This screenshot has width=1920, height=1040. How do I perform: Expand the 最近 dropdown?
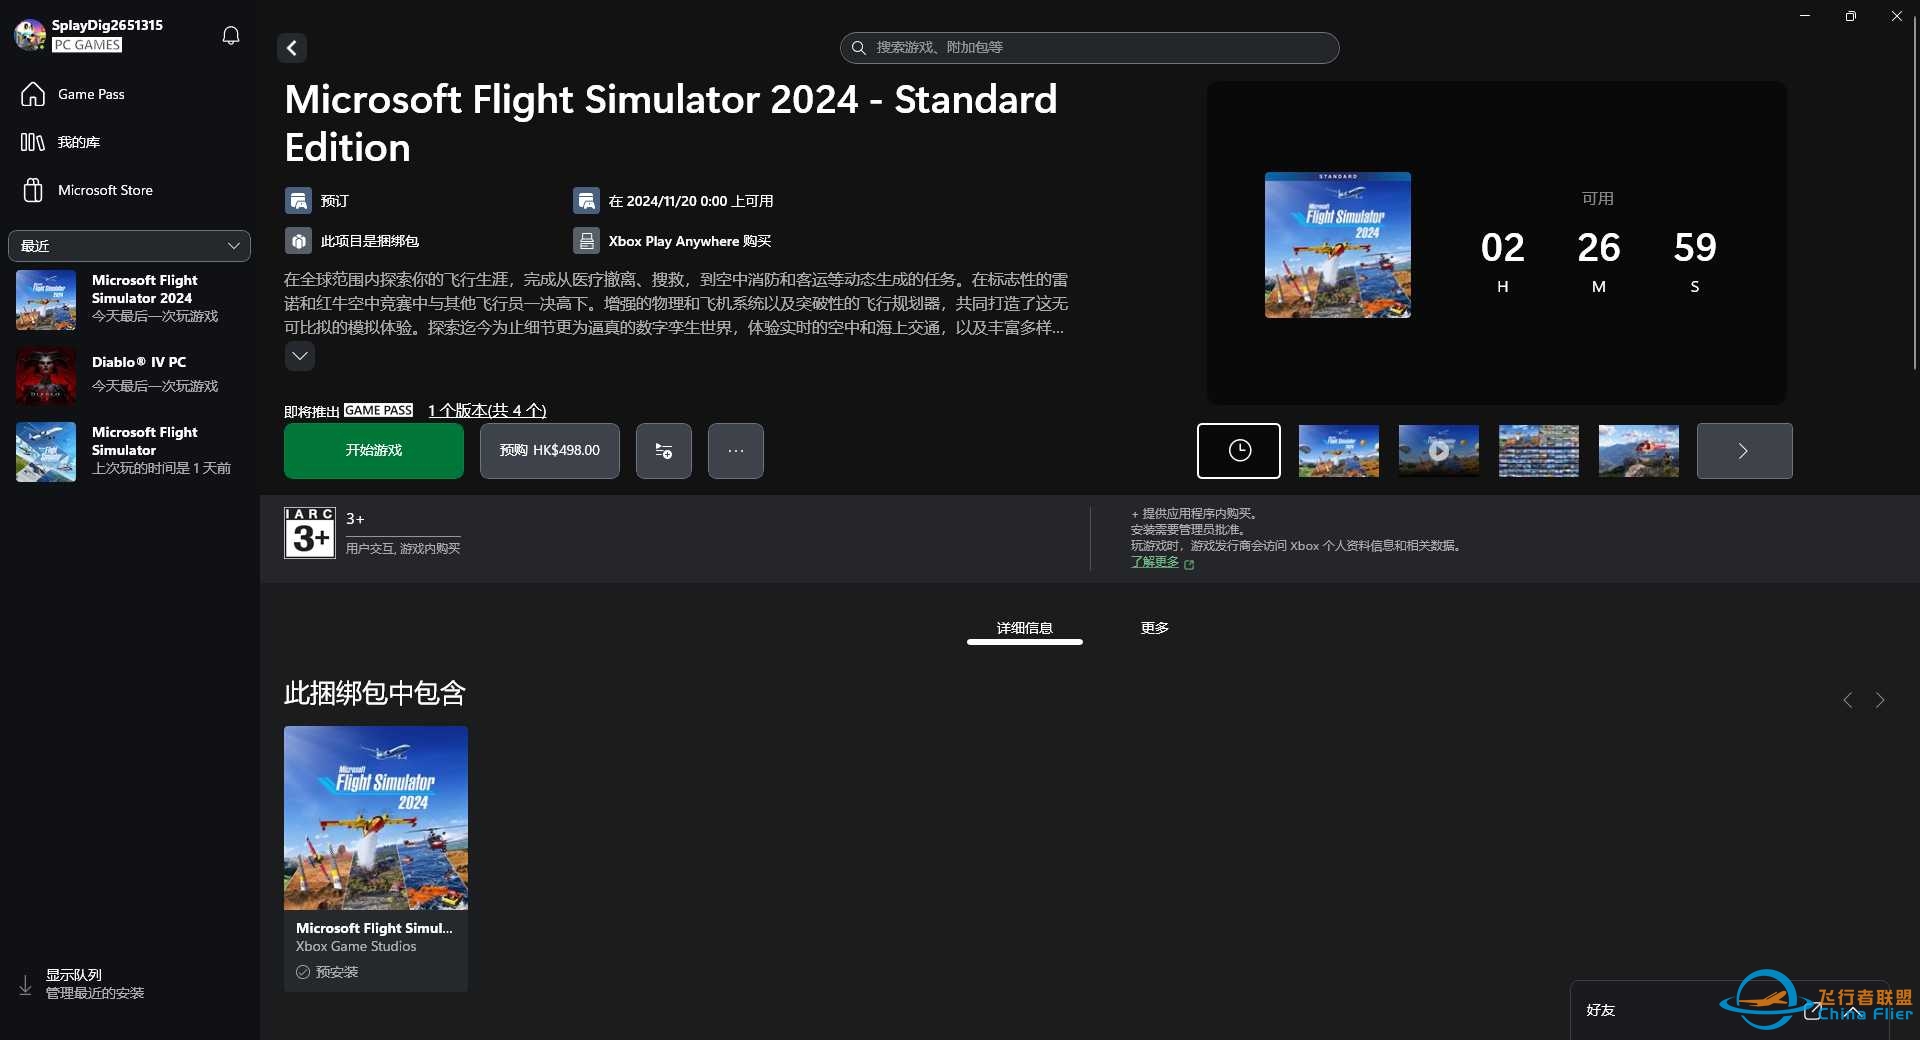pyautogui.click(x=129, y=246)
